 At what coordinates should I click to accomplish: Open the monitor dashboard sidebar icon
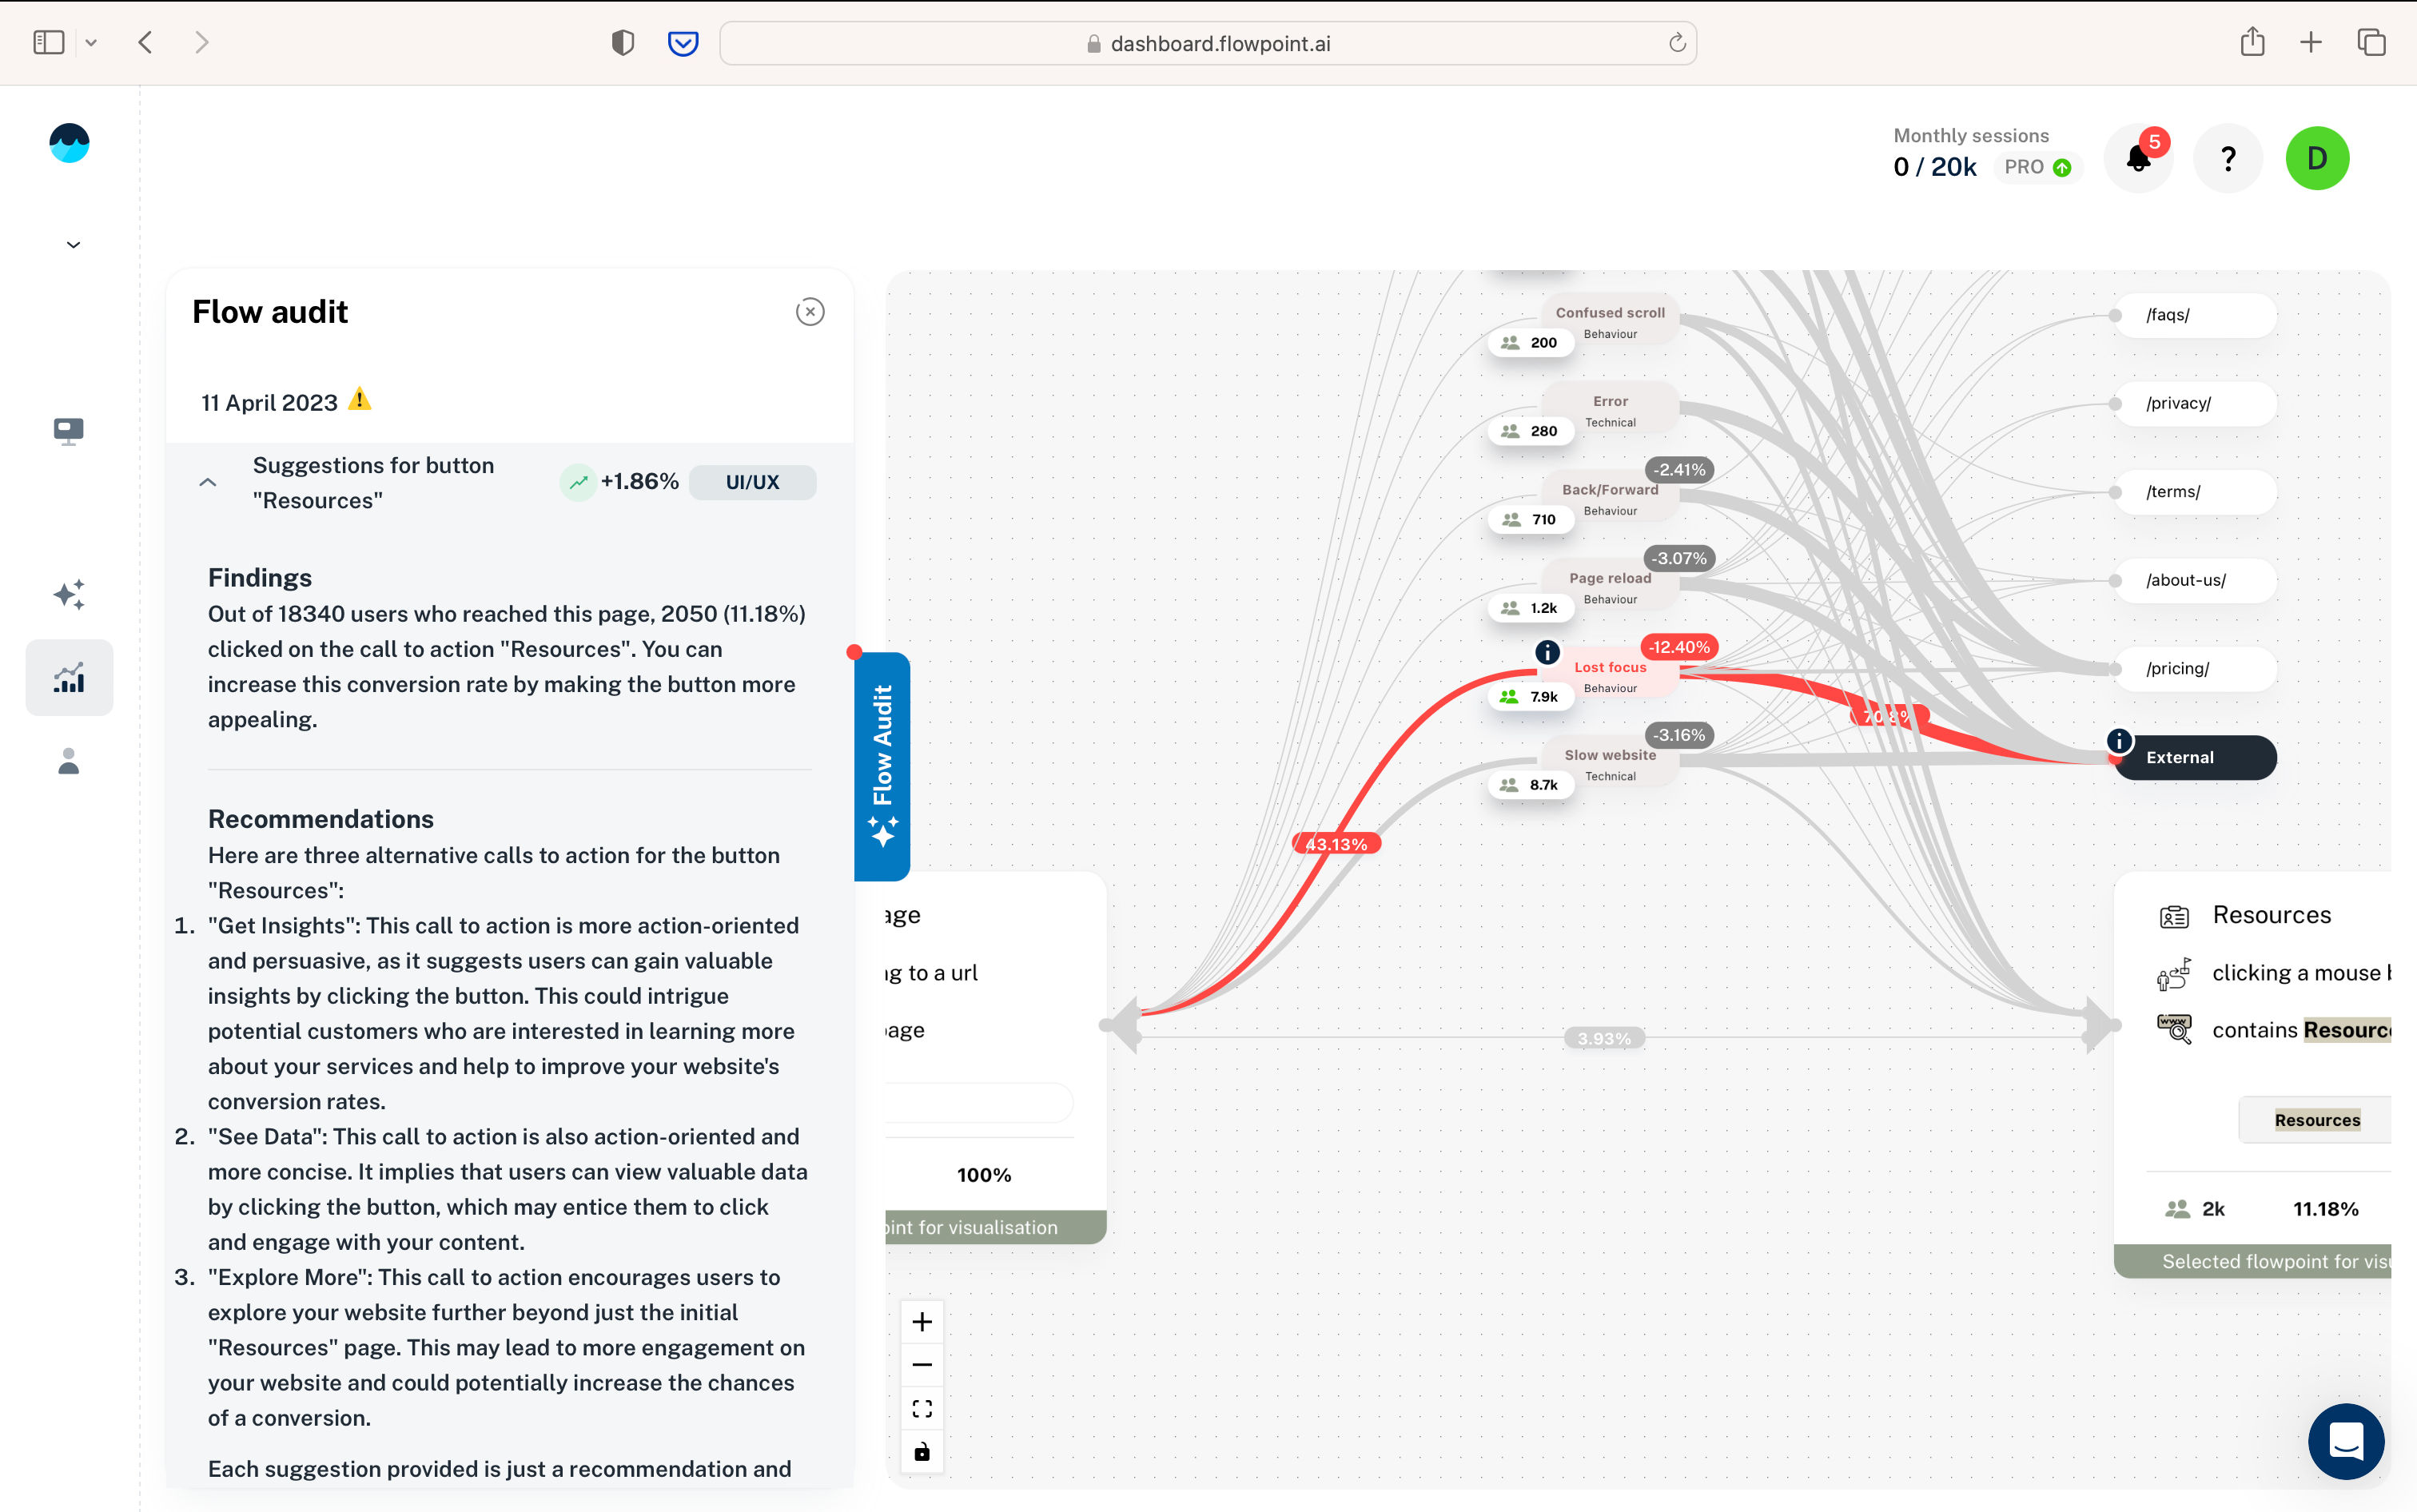[x=68, y=431]
